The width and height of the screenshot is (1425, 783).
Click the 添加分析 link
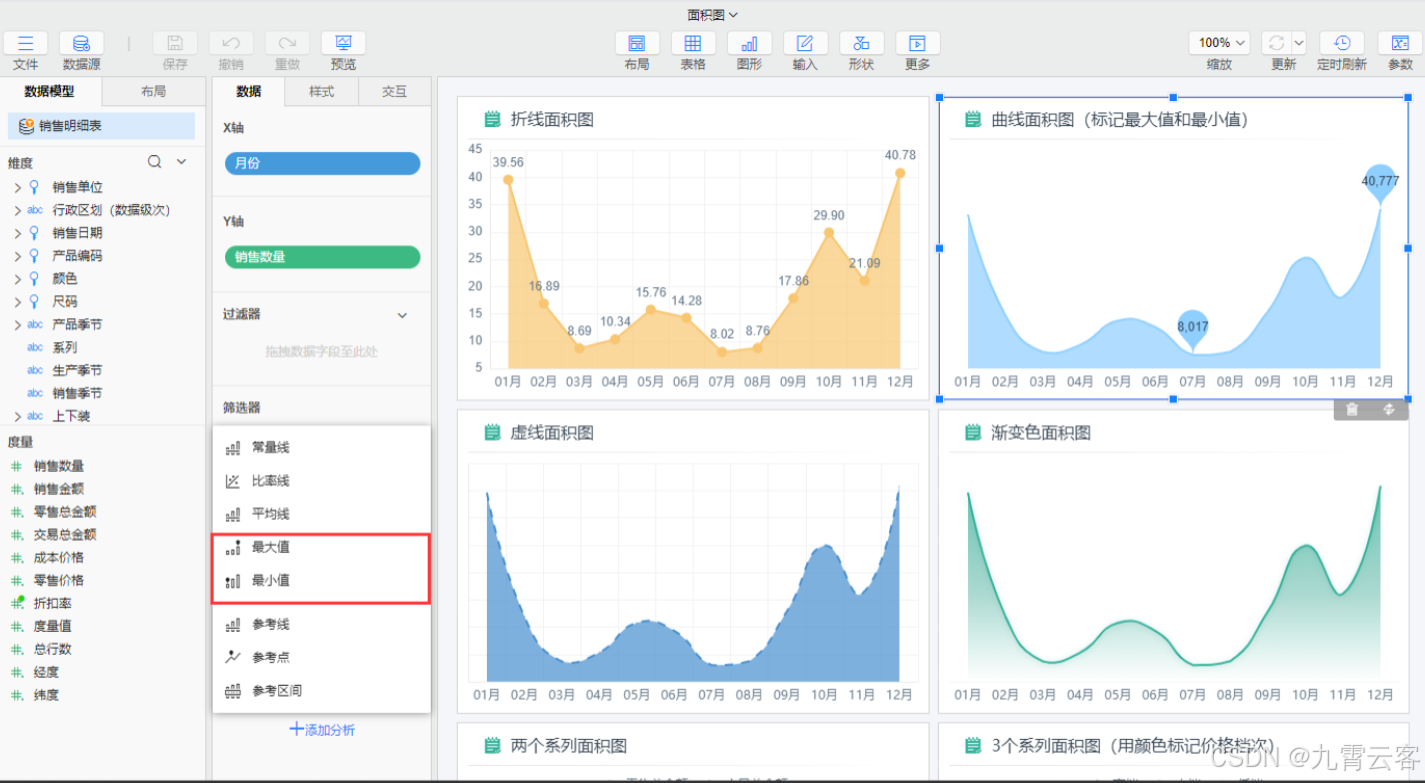tap(322, 730)
